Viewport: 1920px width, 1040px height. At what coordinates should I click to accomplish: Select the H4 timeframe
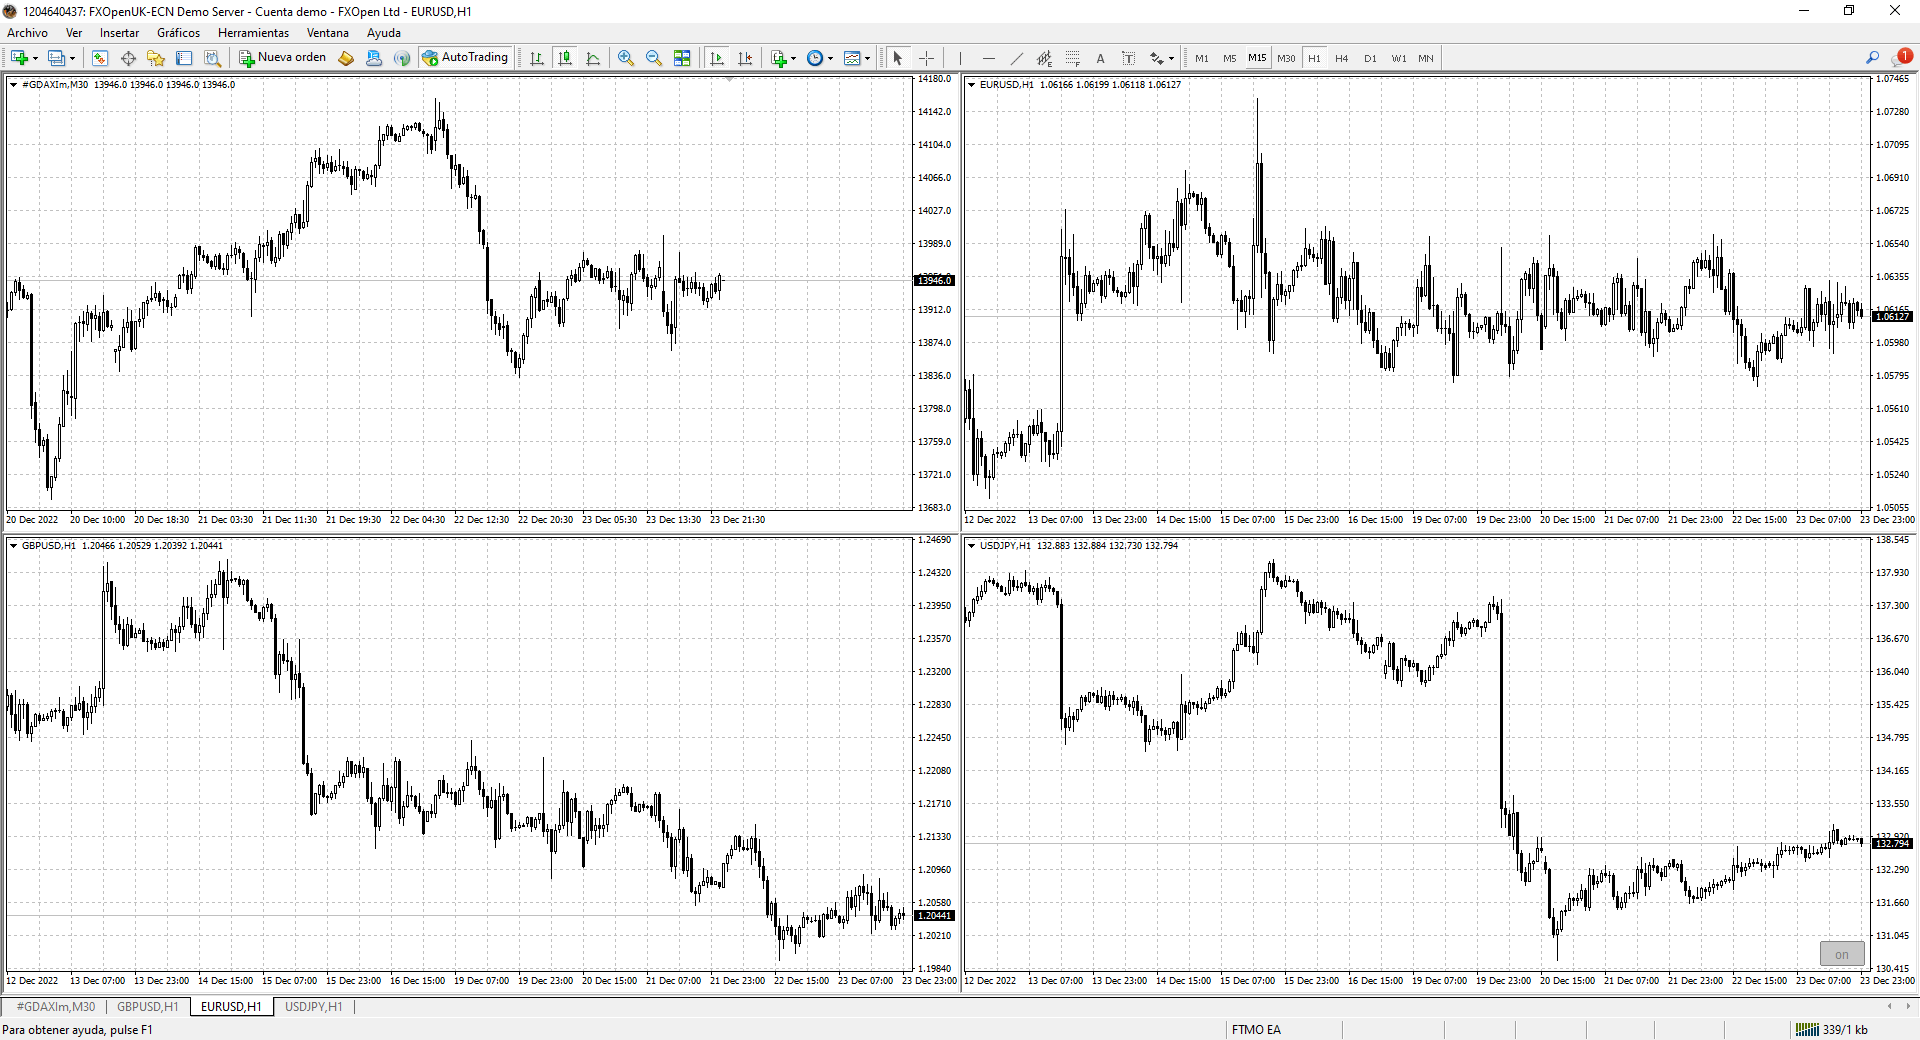click(x=1342, y=58)
